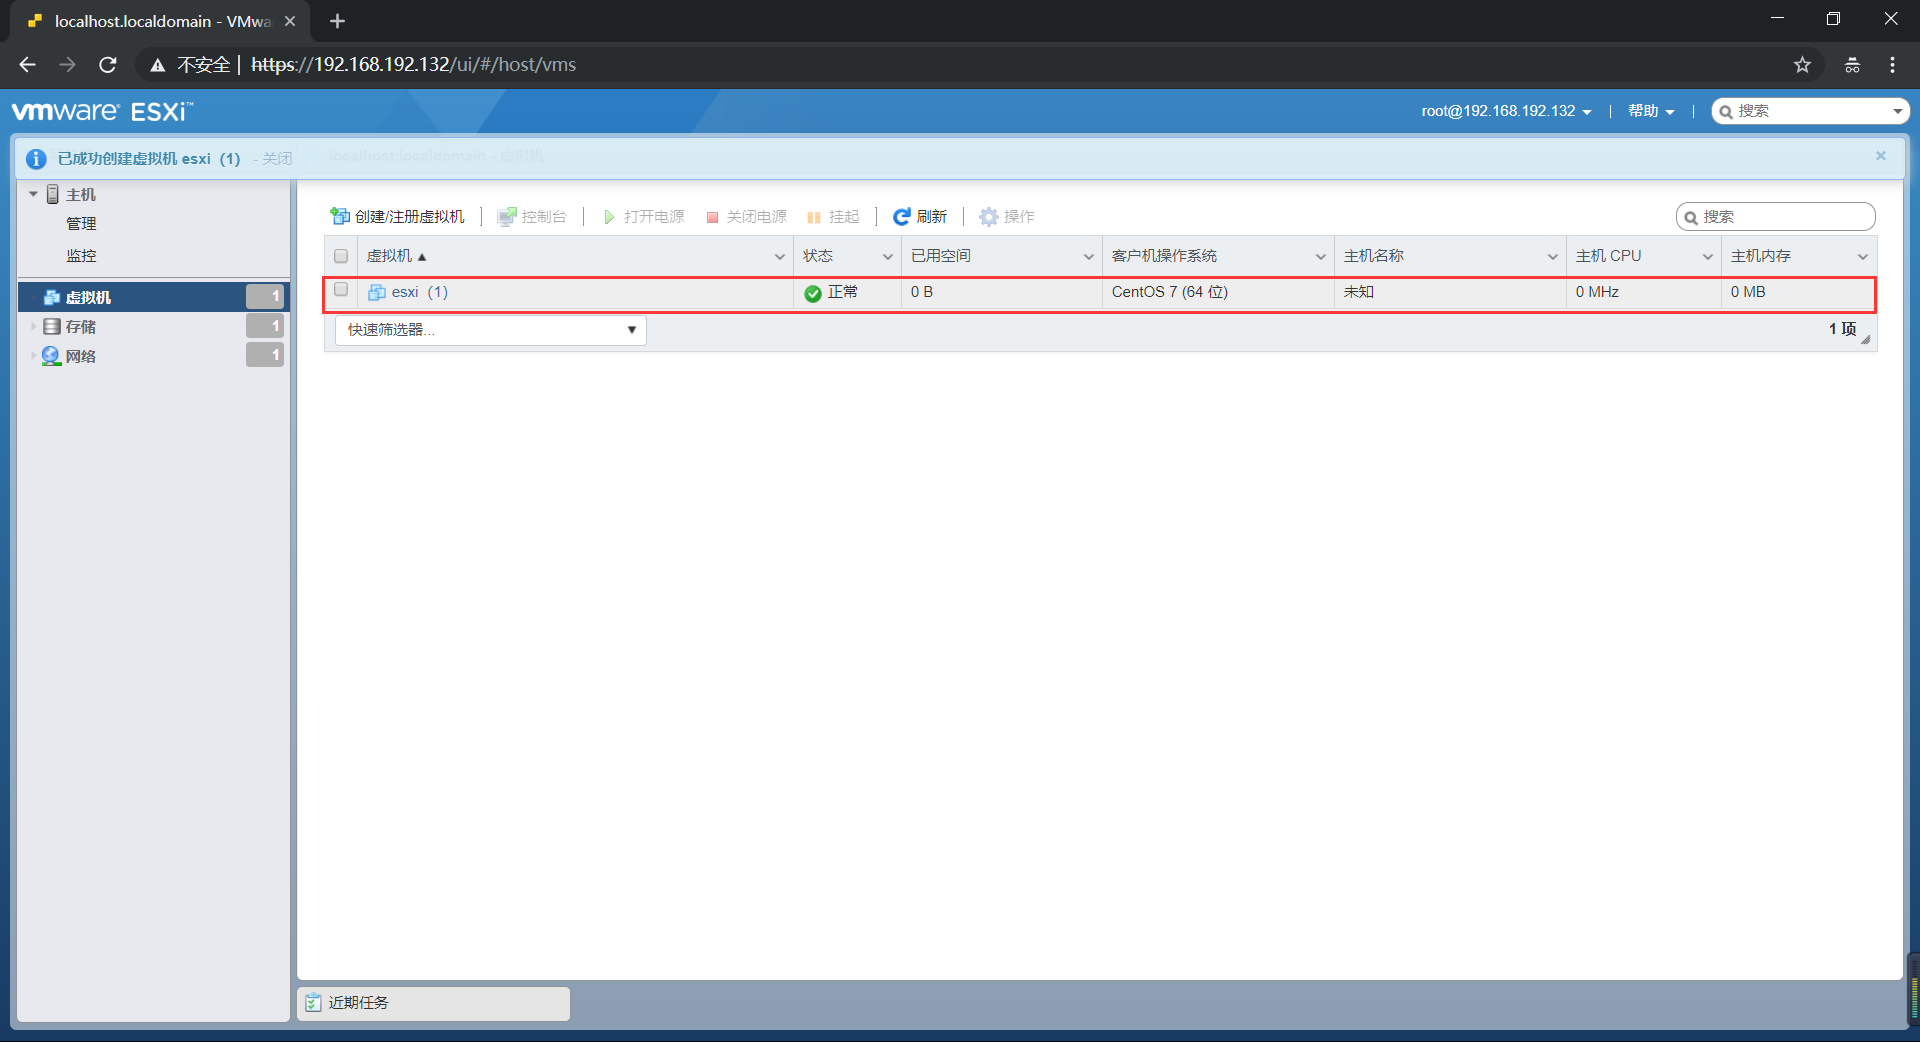Check the esxi (1) row checkbox

click(x=341, y=290)
